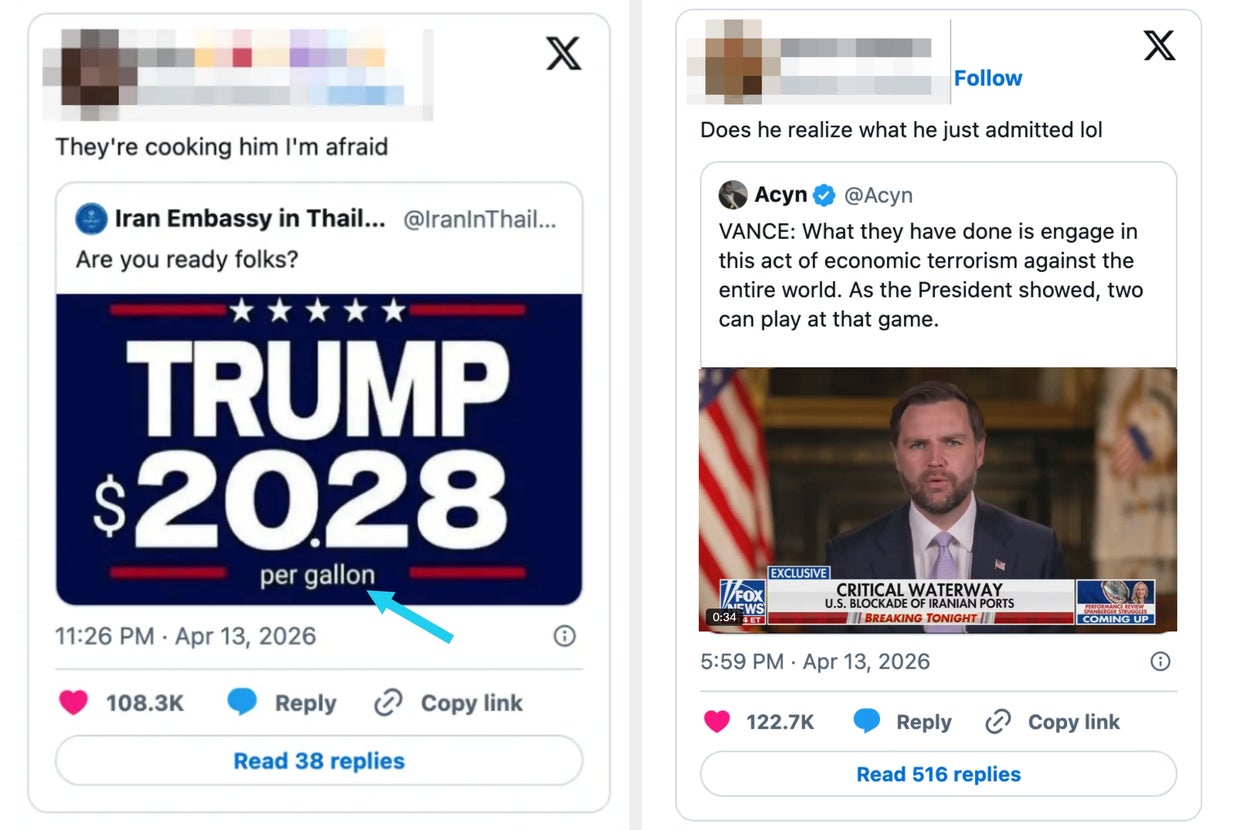Click the Iran Embassy profile avatar

click(91, 219)
